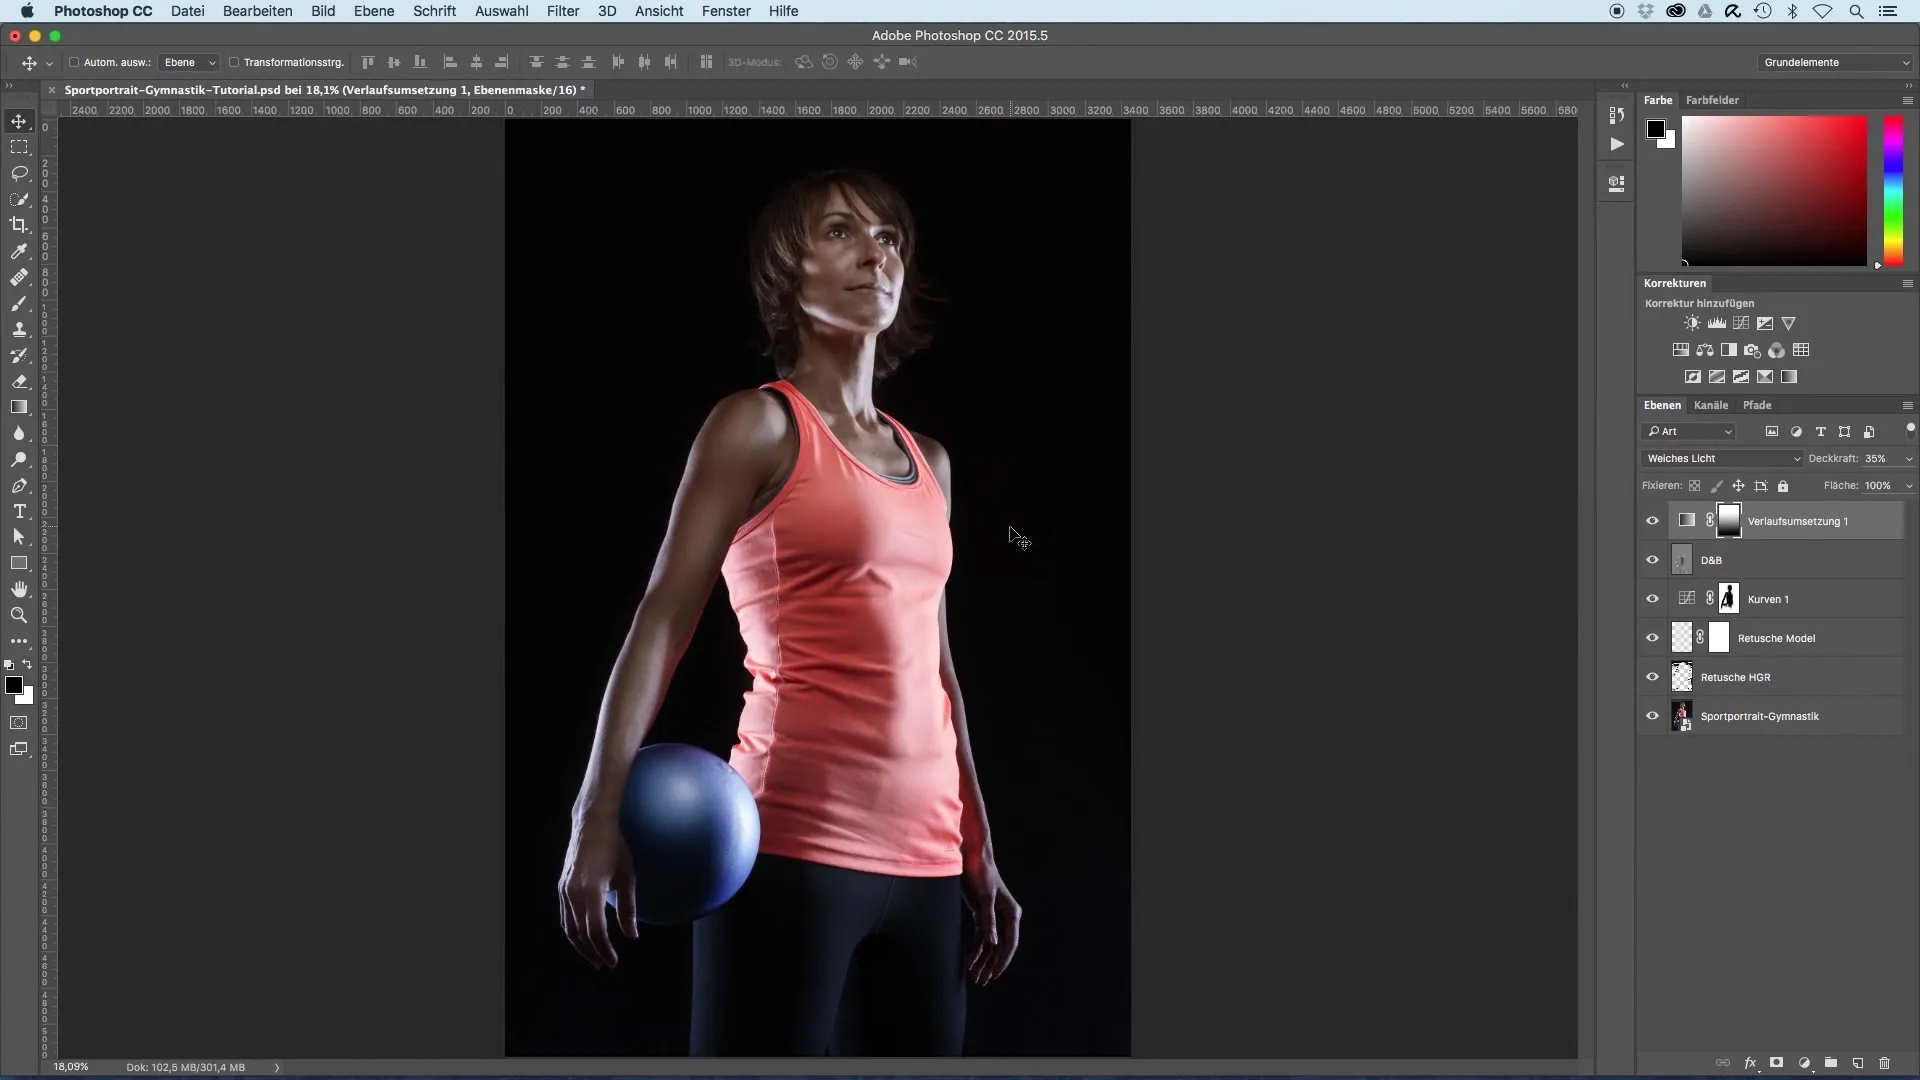The height and width of the screenshot is (1080, 1920).
Task: Select the Lasso tool
Action: (19, 173)
